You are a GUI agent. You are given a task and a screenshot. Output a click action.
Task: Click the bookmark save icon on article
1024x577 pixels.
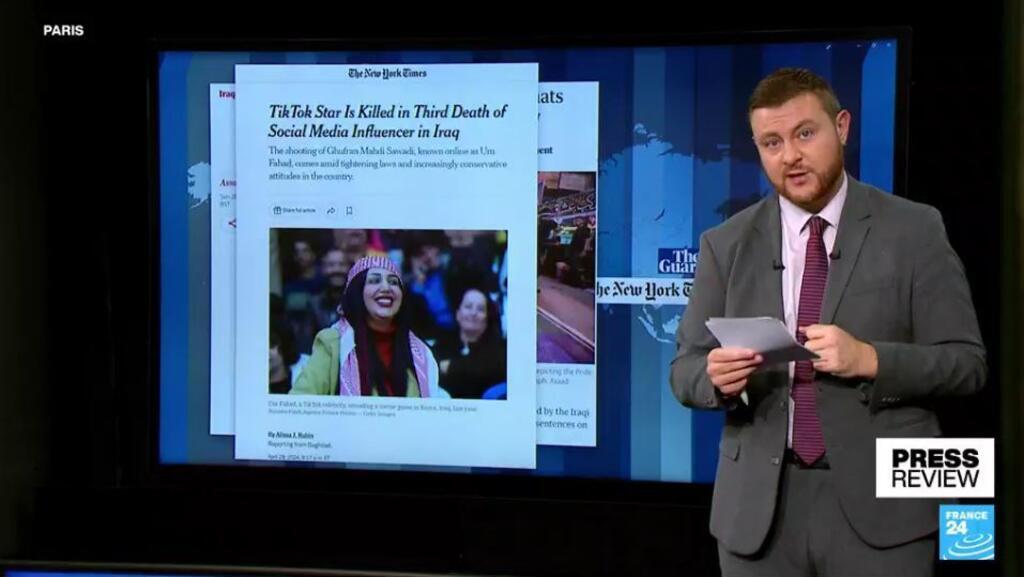(349, 211)
